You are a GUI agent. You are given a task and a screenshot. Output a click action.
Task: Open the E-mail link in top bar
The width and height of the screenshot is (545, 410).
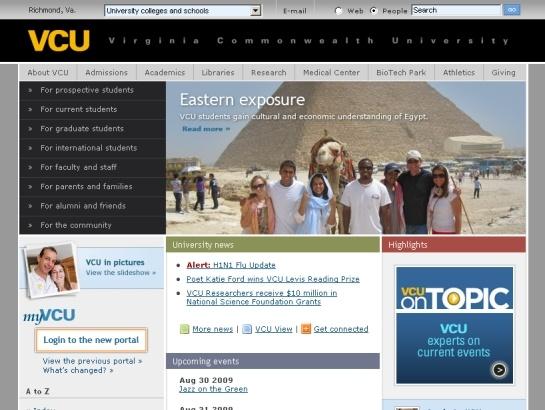[x=295, y=11]
